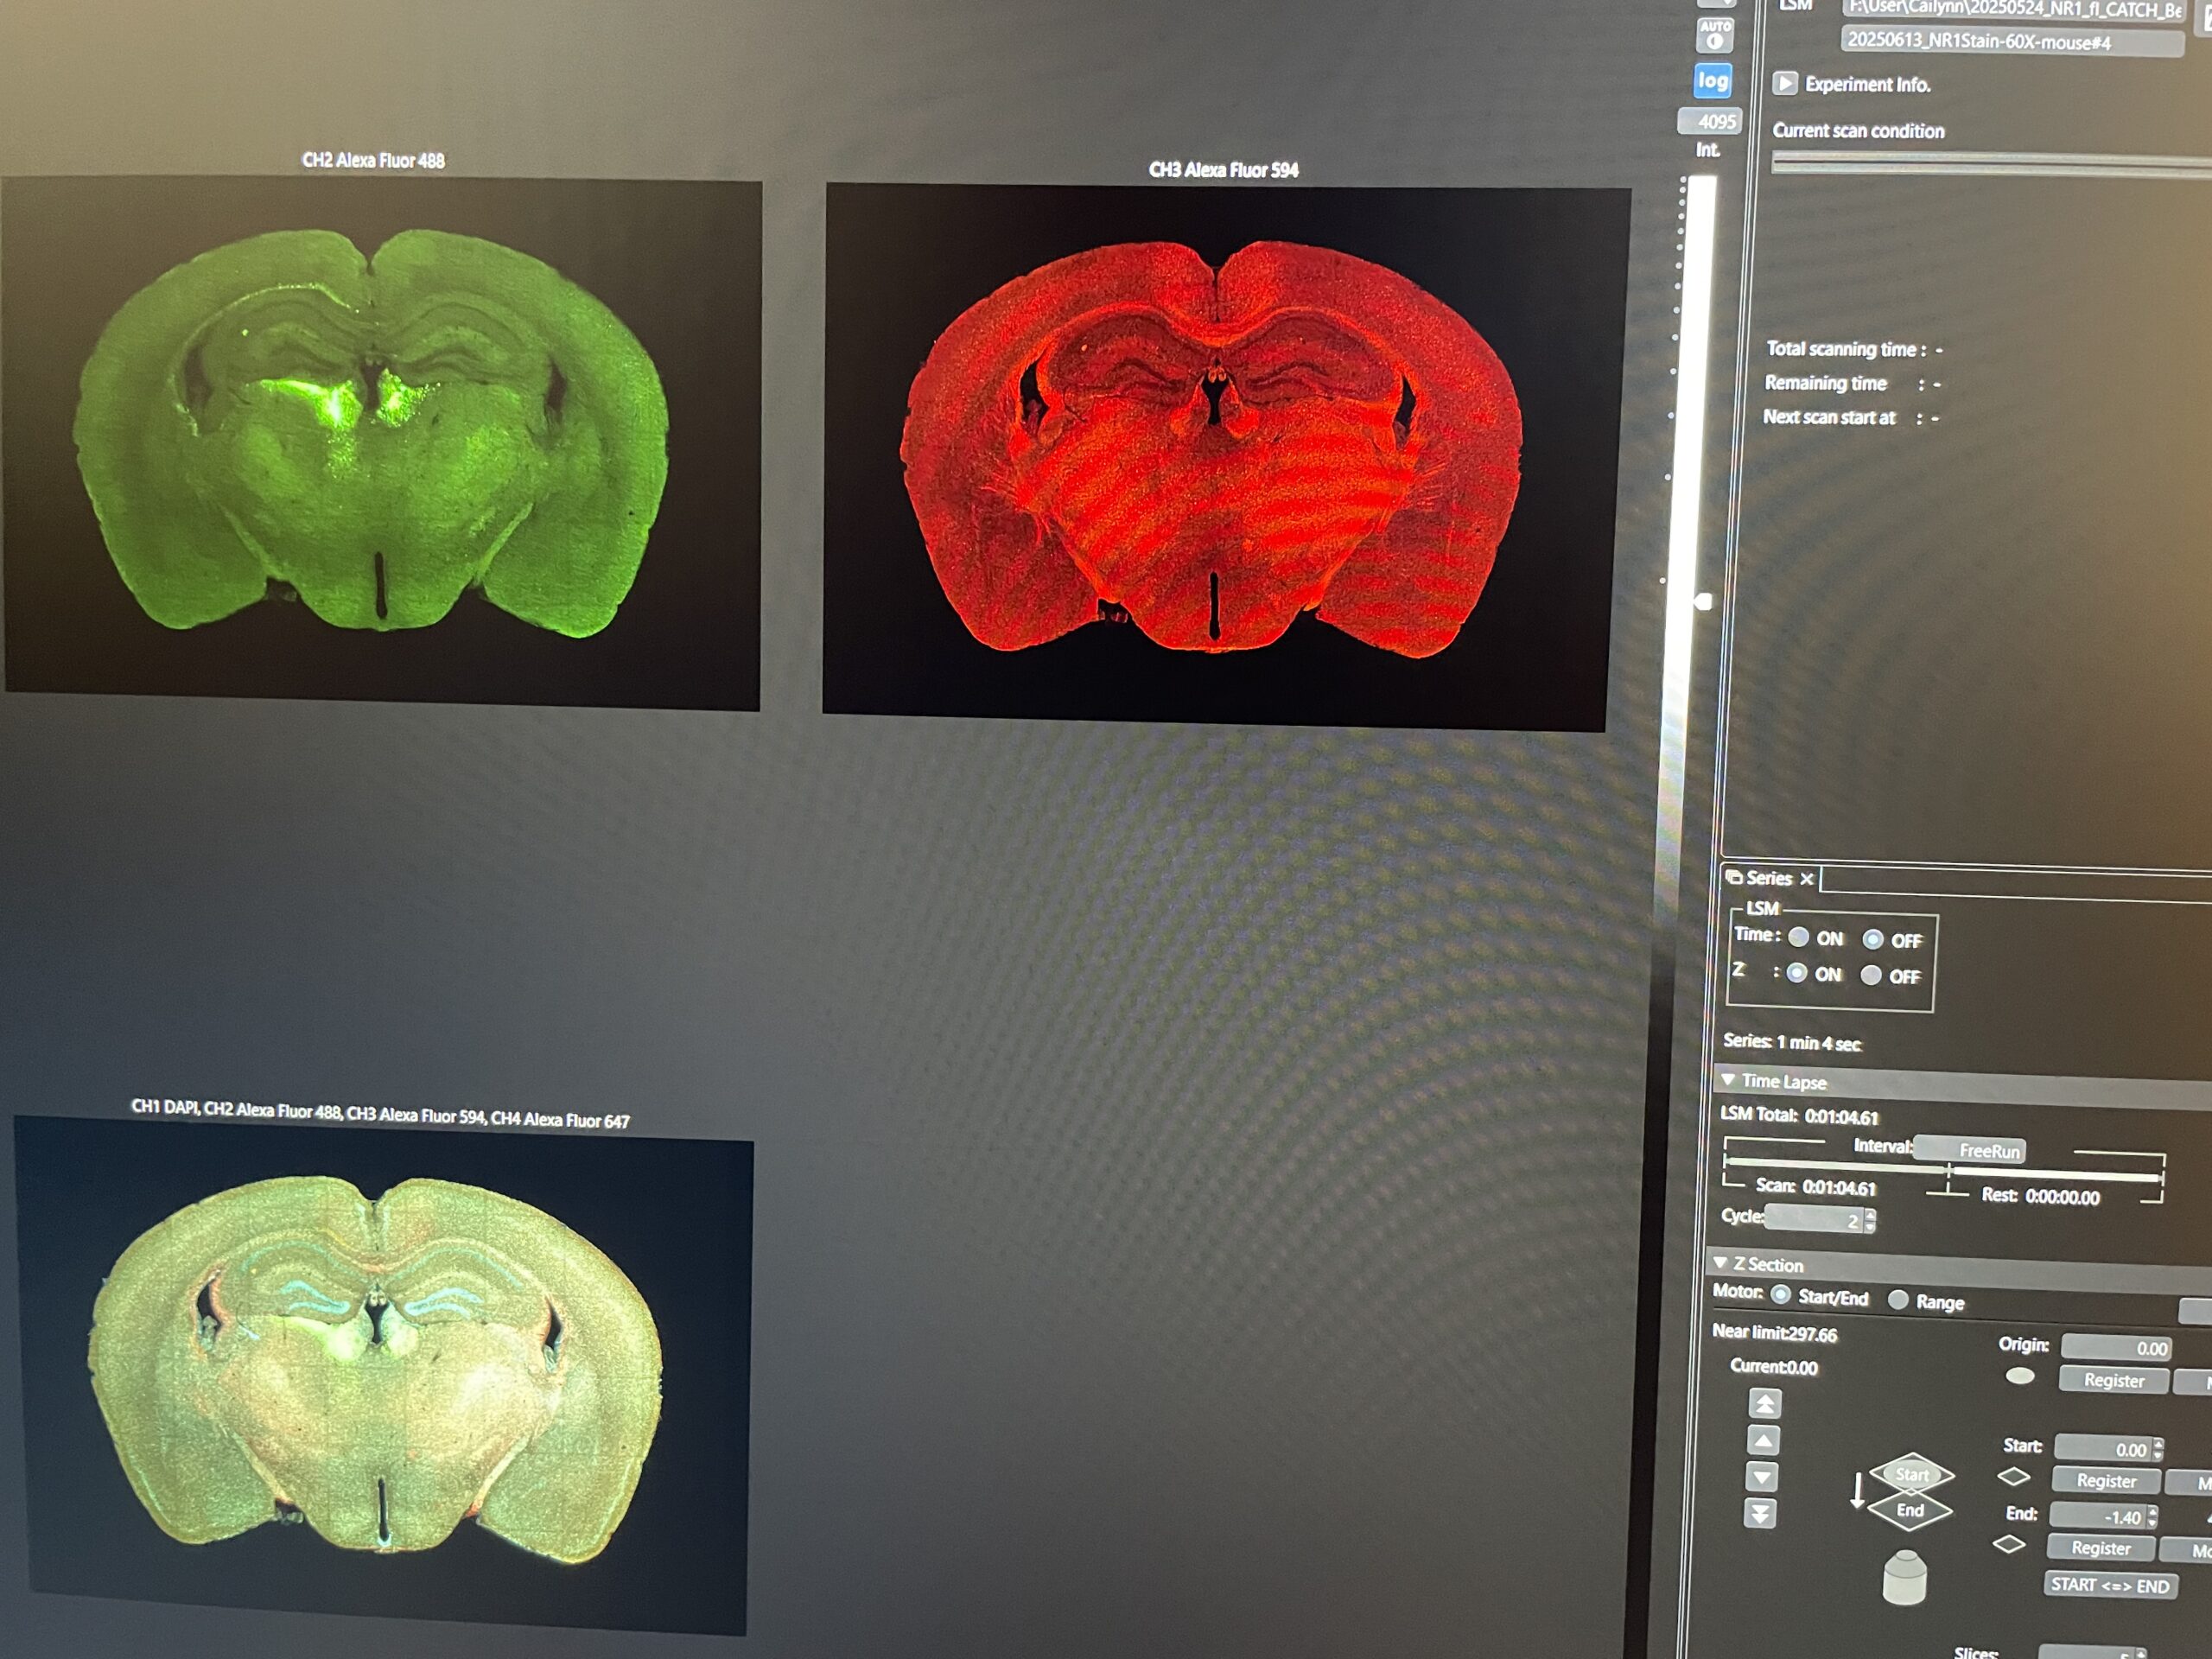Click the single-down Z step arrow

pos(1762,1477)
